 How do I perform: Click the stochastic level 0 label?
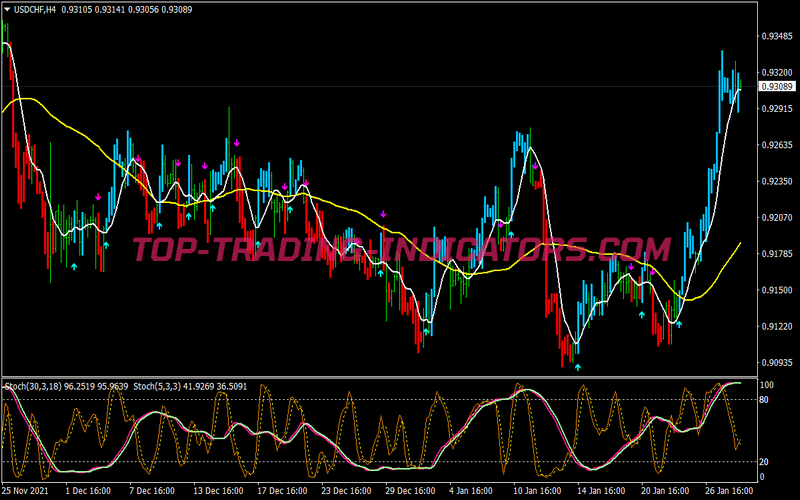[x=762, y=477]
